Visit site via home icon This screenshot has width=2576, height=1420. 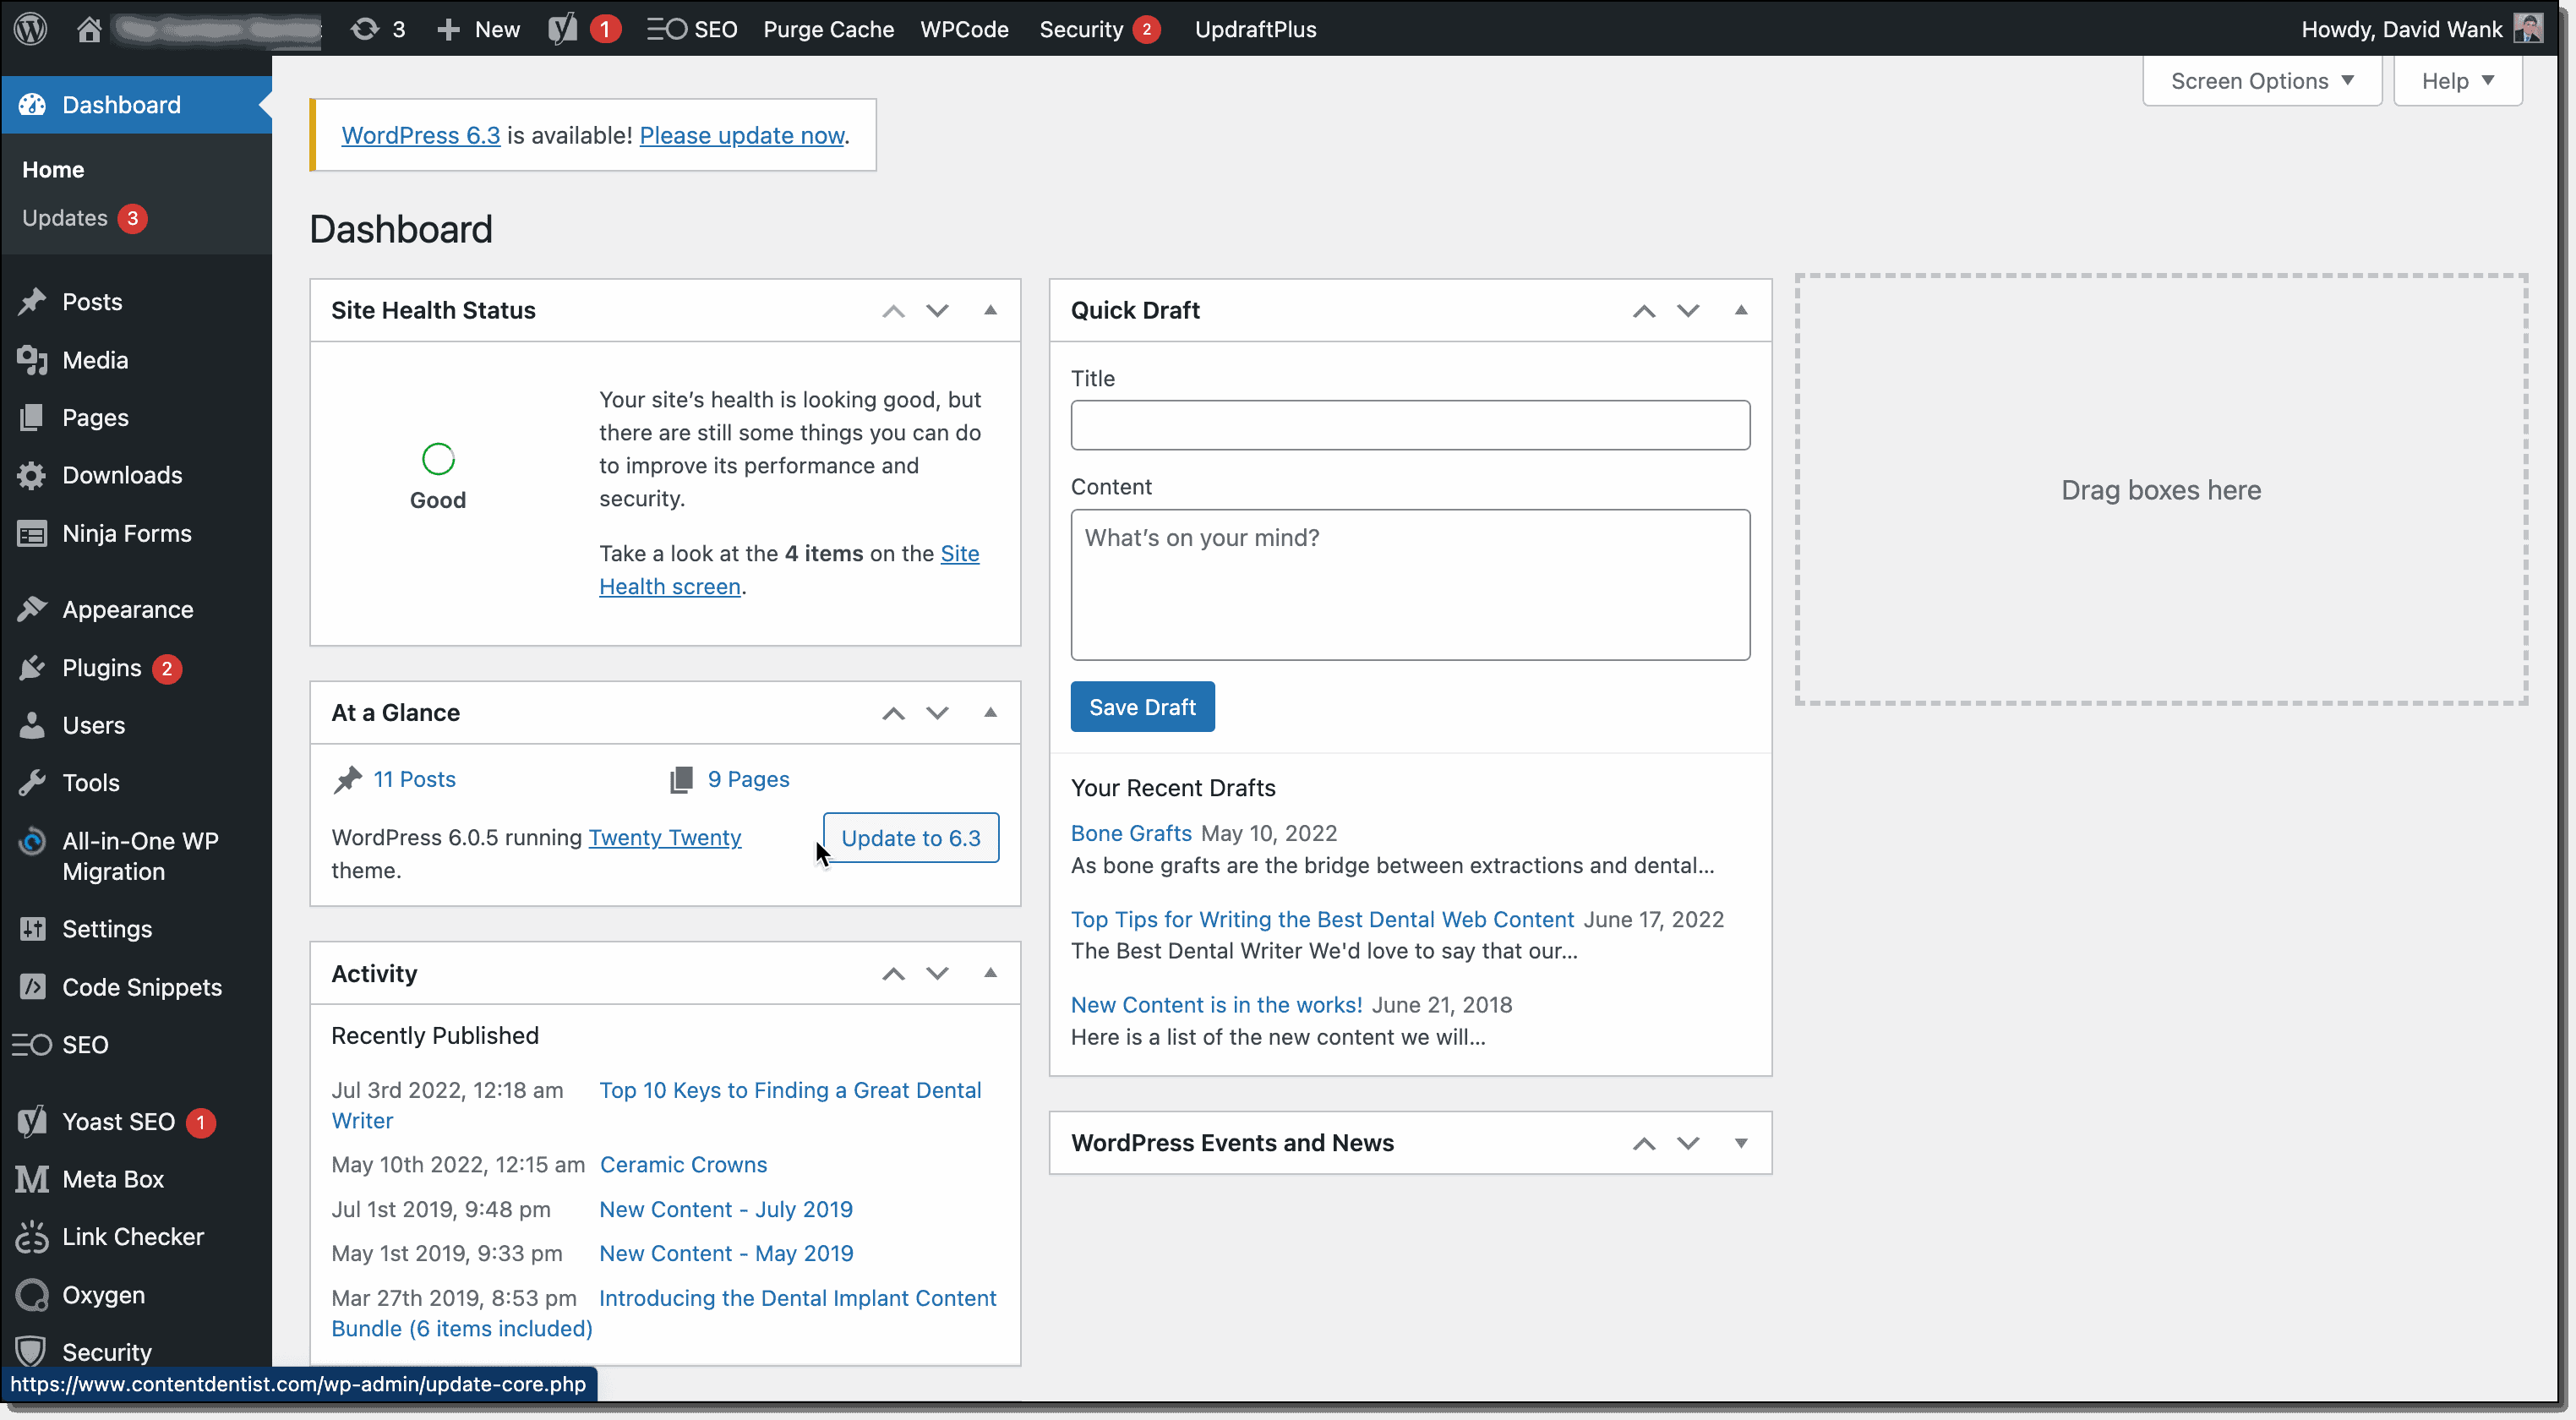89,29
